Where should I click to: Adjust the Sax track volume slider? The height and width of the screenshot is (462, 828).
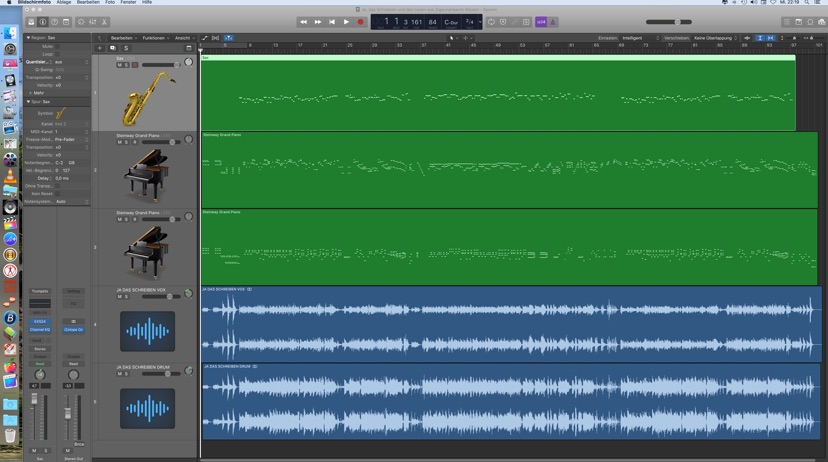(161, 65)
